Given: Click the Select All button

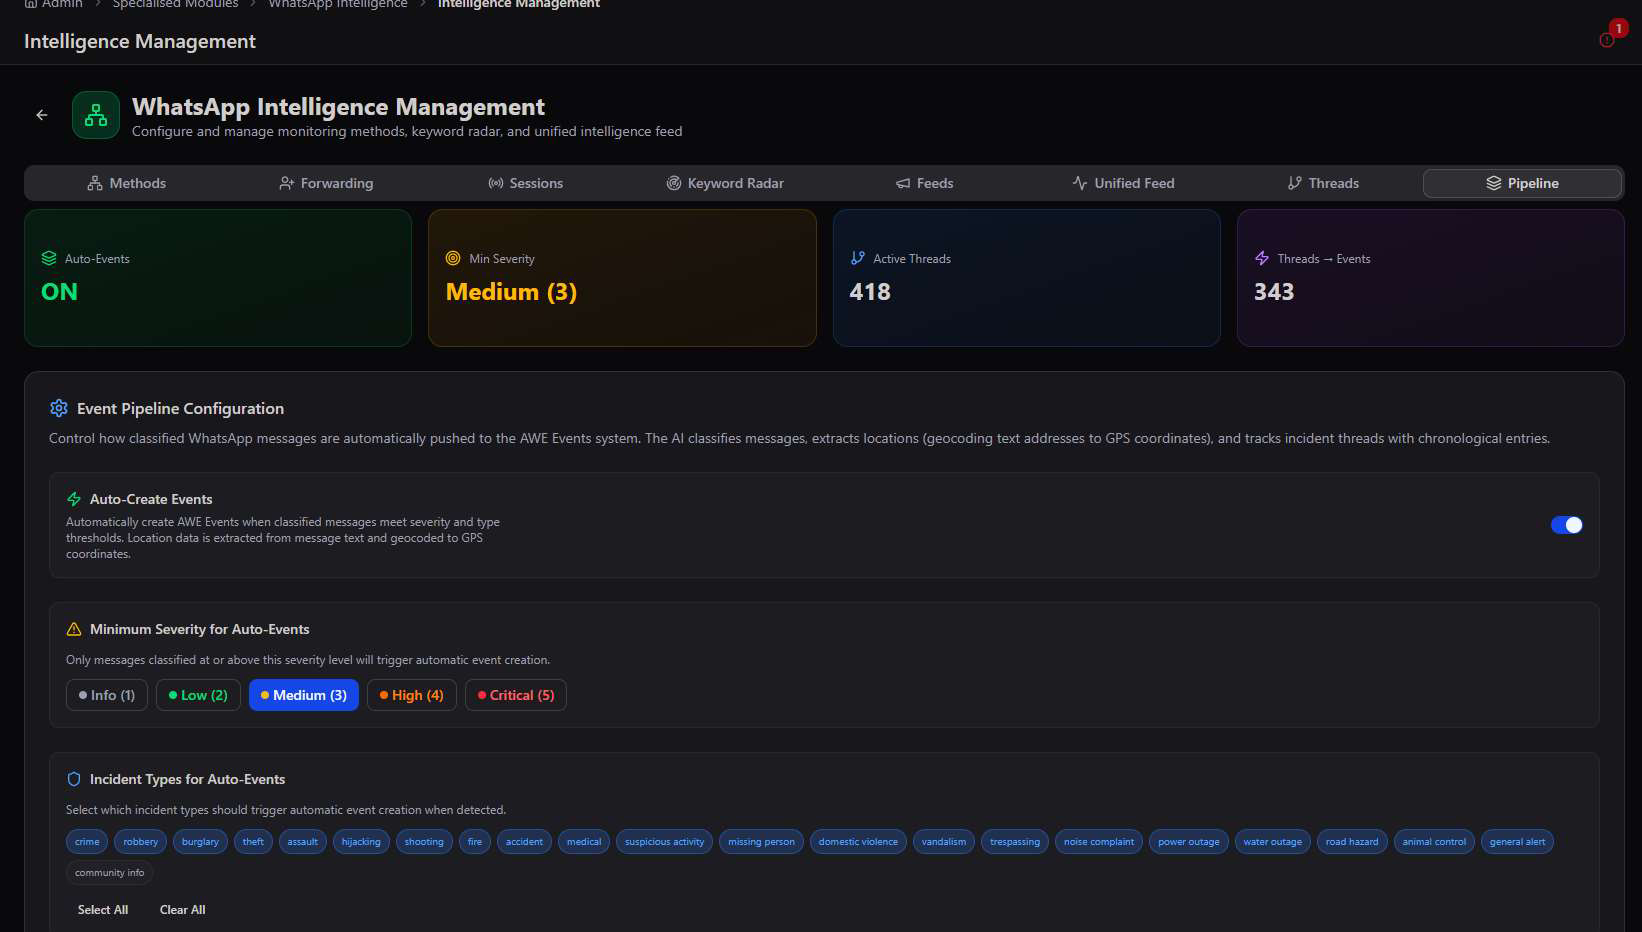Looking at the screenshot, I should [x=103, y=910].
